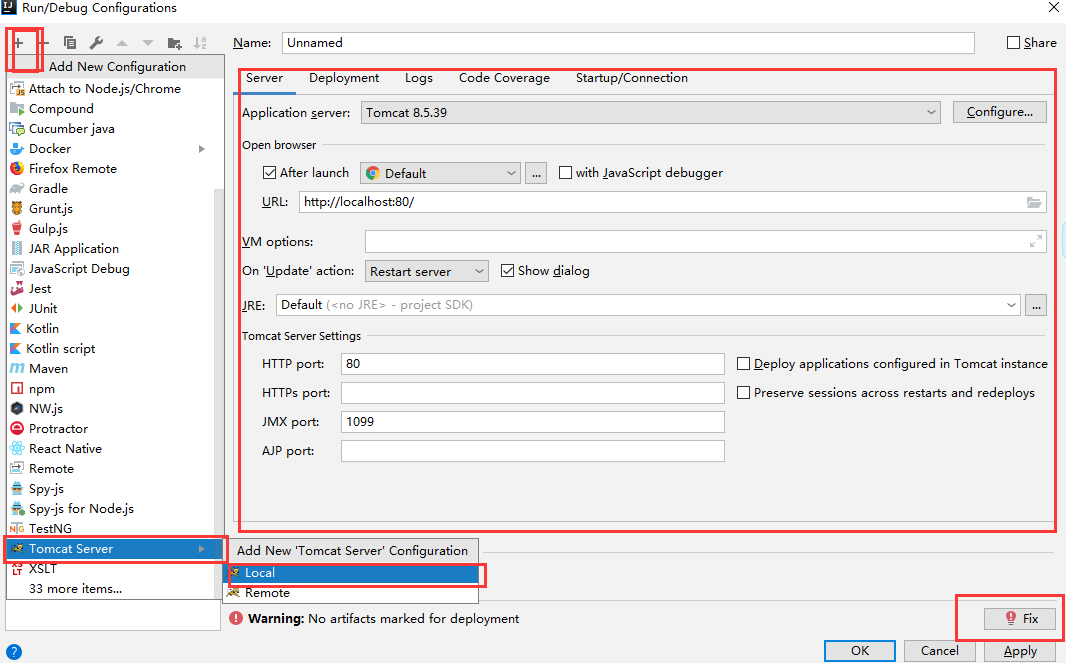Image resolution: width=1066 pixels, height=663 pixels.
Task: Click the Configure... button
Action: pos(999,112)
